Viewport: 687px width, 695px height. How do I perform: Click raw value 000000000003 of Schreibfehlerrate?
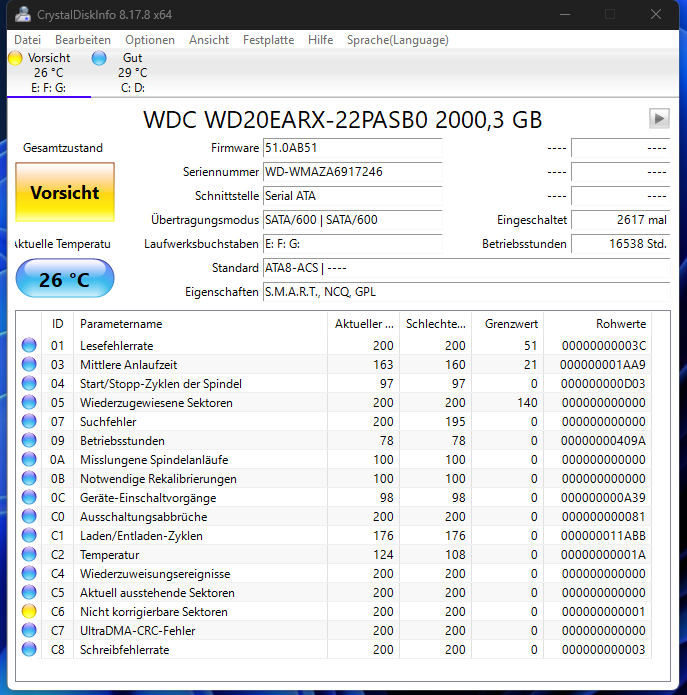pos(604,649)
